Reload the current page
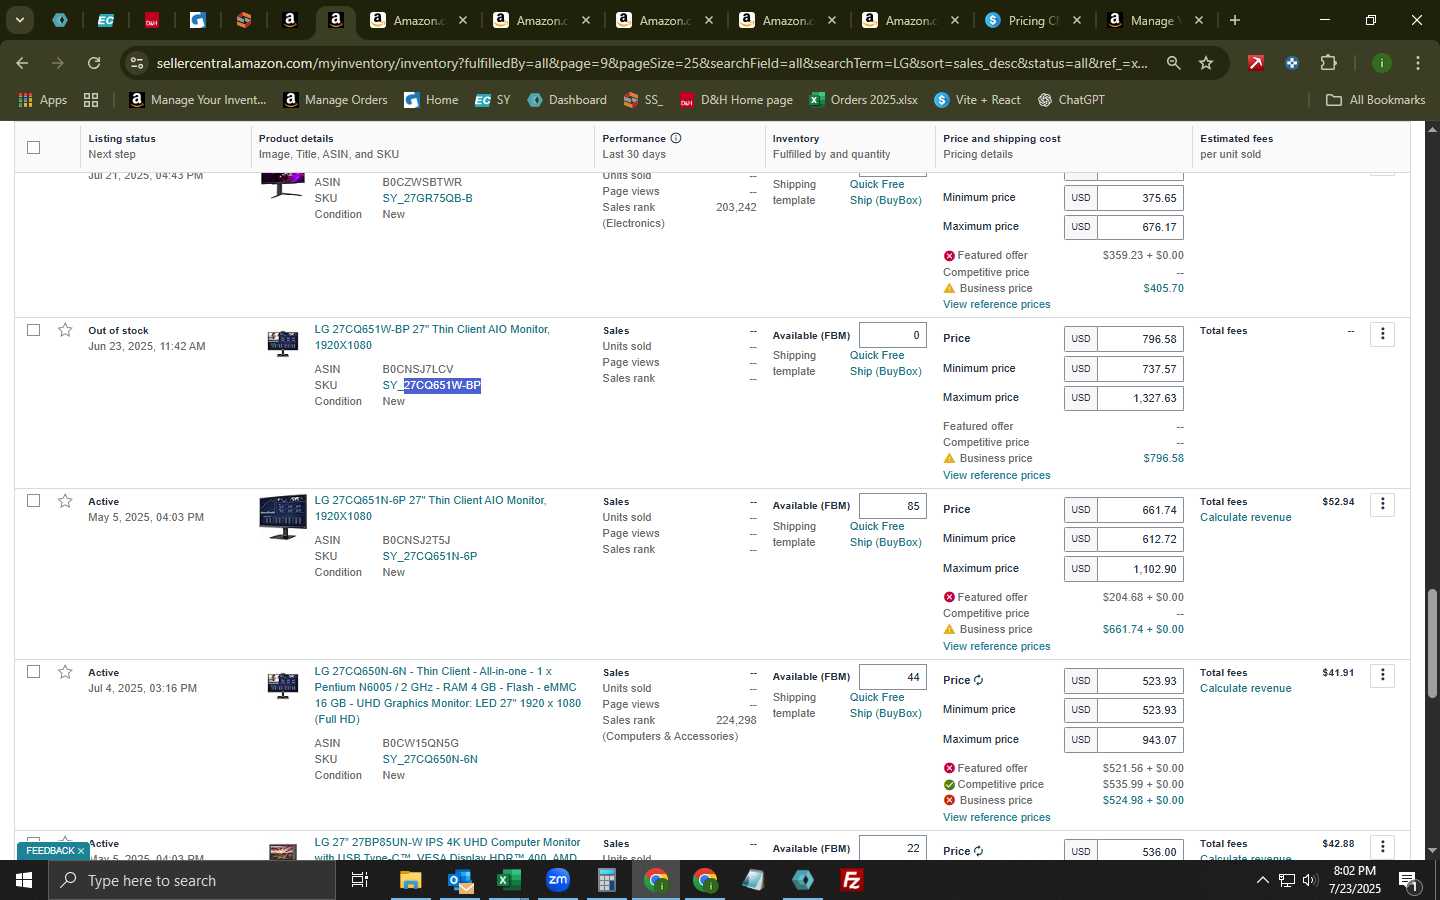 click(x=94, y=63)
